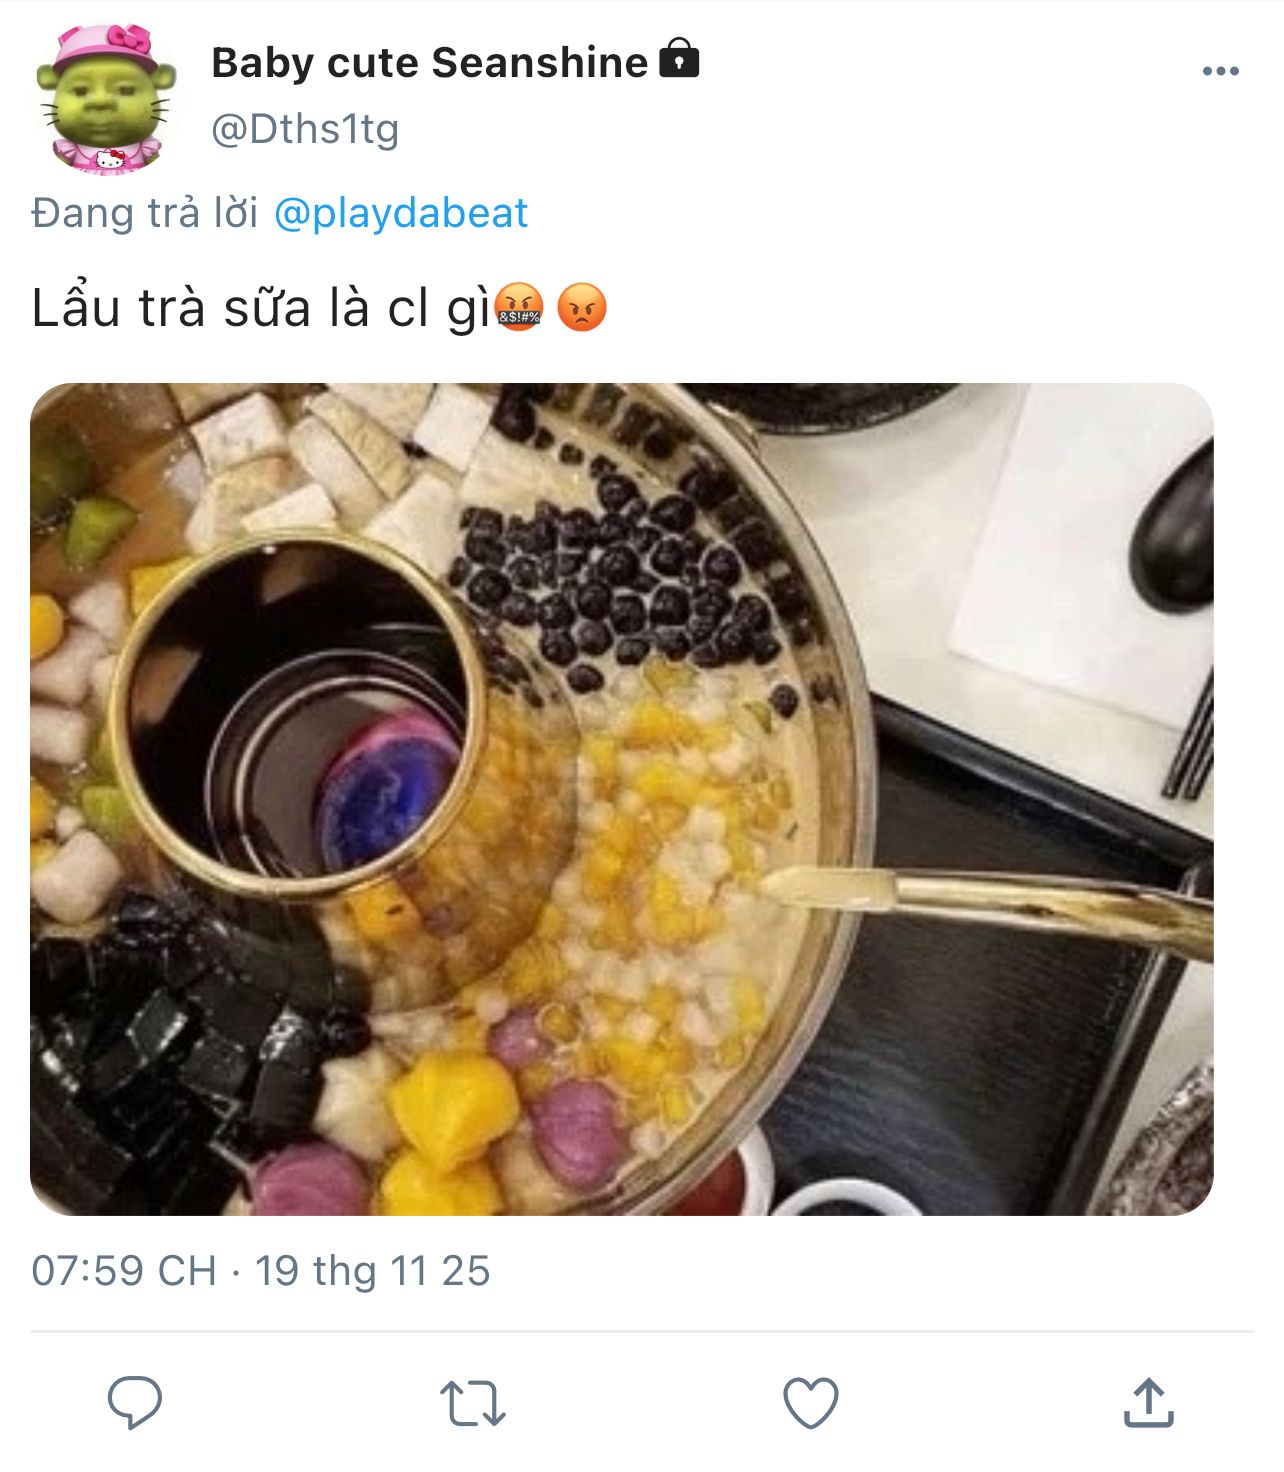The height and width of the screenshot is (1472, 1284).
Task: Open the Shrek Hello Kitty profile avatar
Action: [x=106, y=99]
